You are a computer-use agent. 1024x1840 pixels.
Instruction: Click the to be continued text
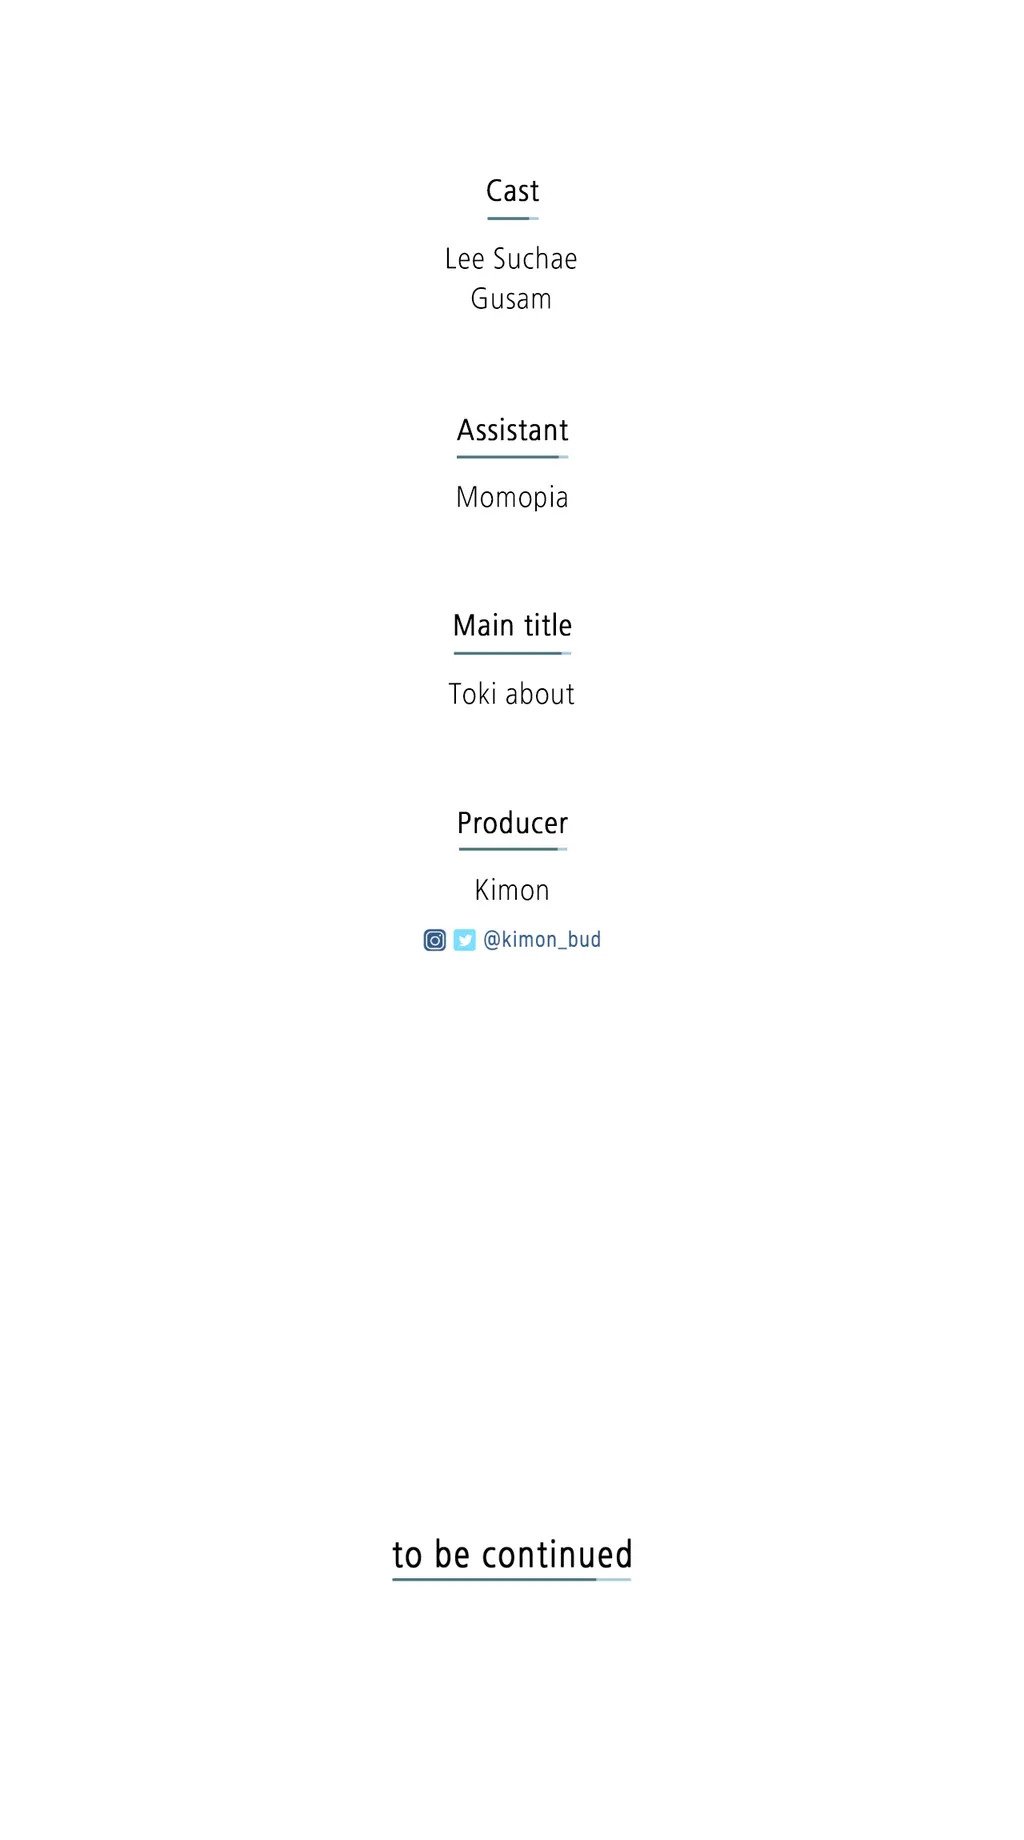512,1555
